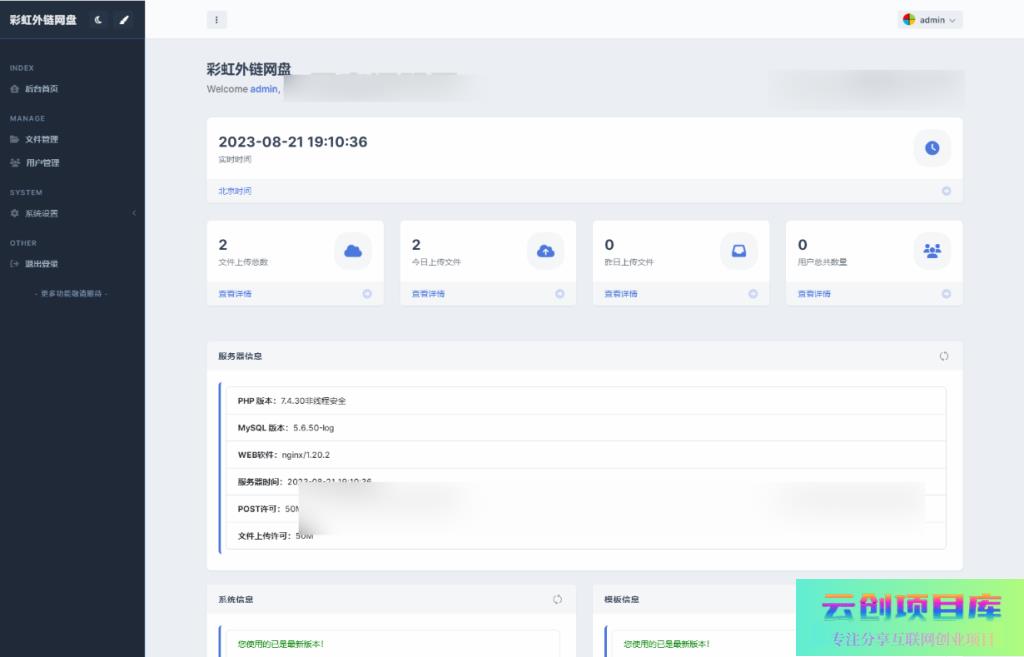Refresh the 服务器信息 panel
This screenshot has height=657, width=1024.
(944, 356)
